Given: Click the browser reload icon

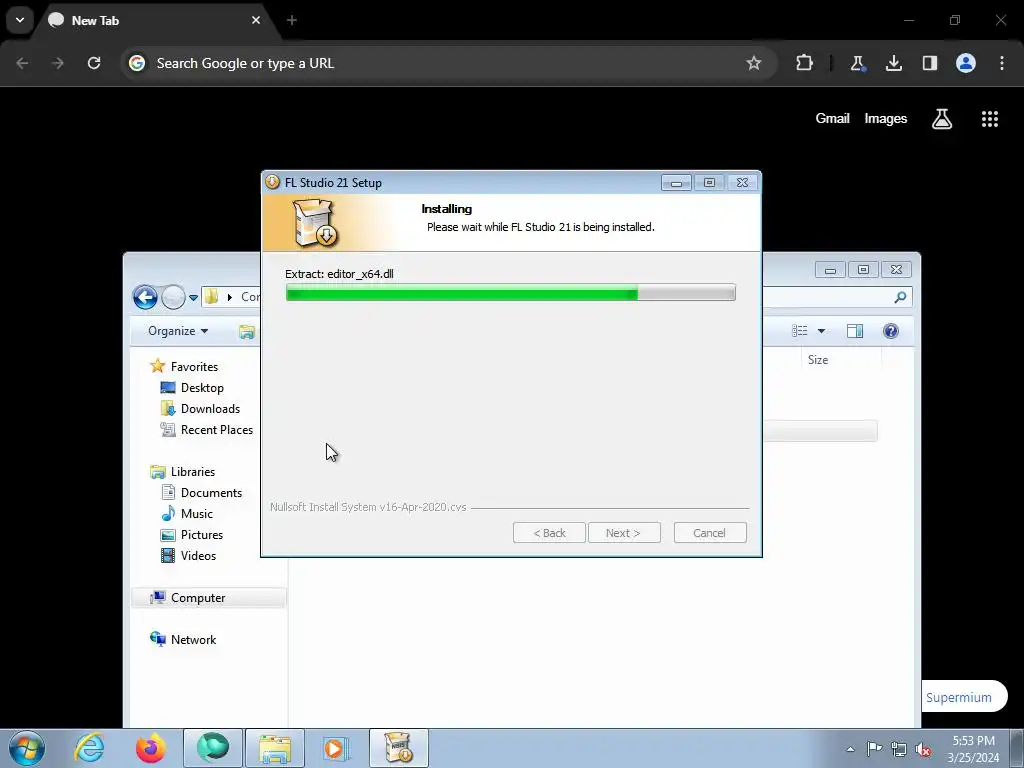Looking at the screenshot, I should coord(94,63).
